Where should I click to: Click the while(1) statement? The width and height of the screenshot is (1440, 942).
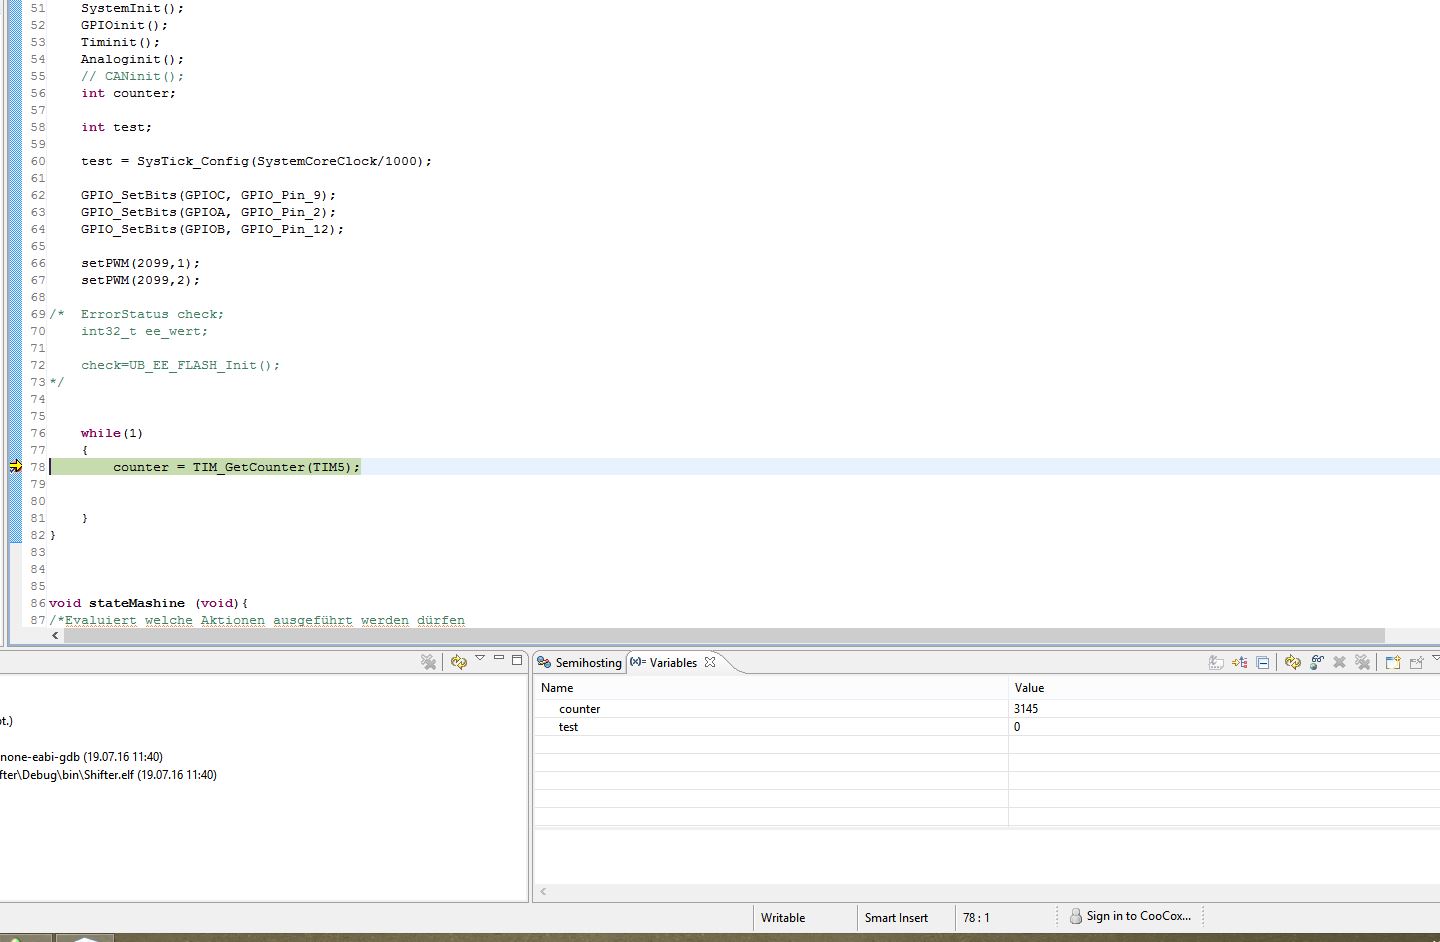[112, 433]
